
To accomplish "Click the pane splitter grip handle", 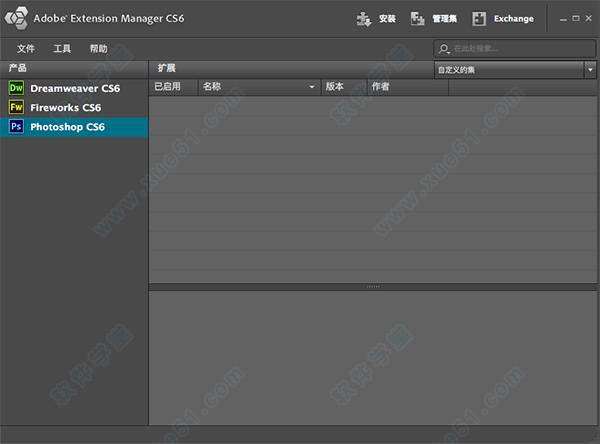I will point(373,286).
